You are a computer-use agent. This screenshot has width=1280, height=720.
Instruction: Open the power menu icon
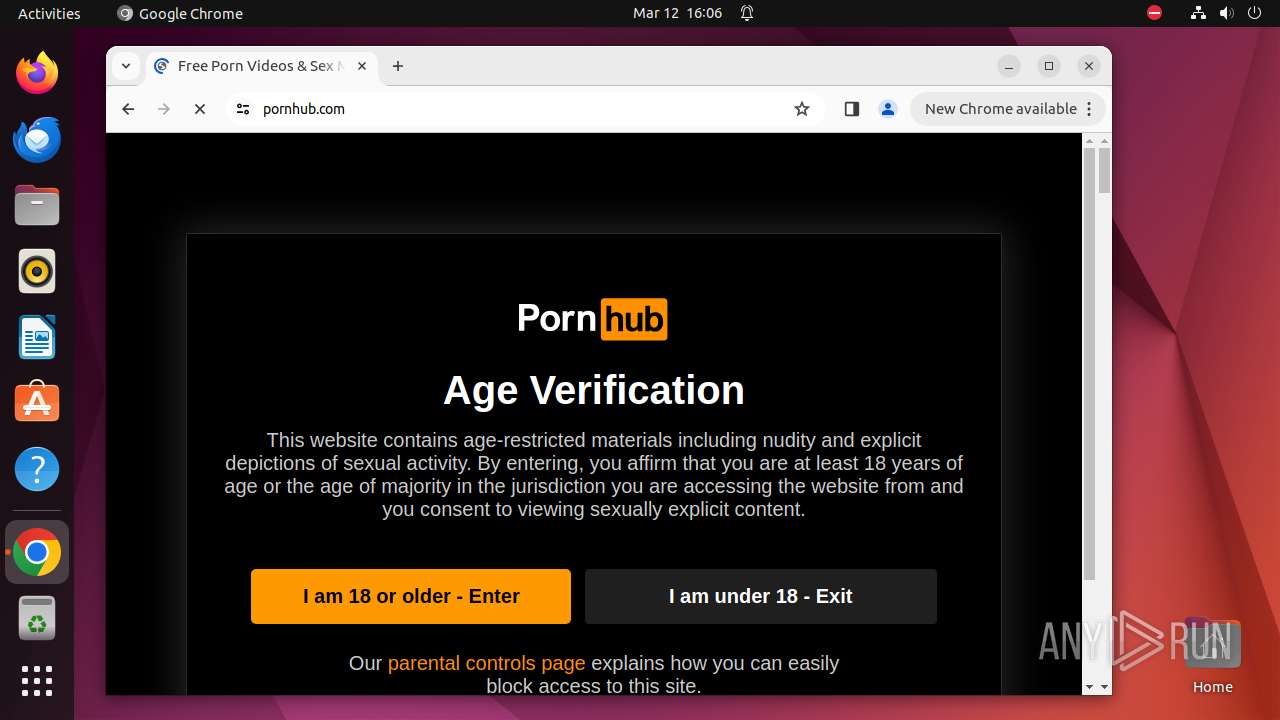tap(1255, 13)
